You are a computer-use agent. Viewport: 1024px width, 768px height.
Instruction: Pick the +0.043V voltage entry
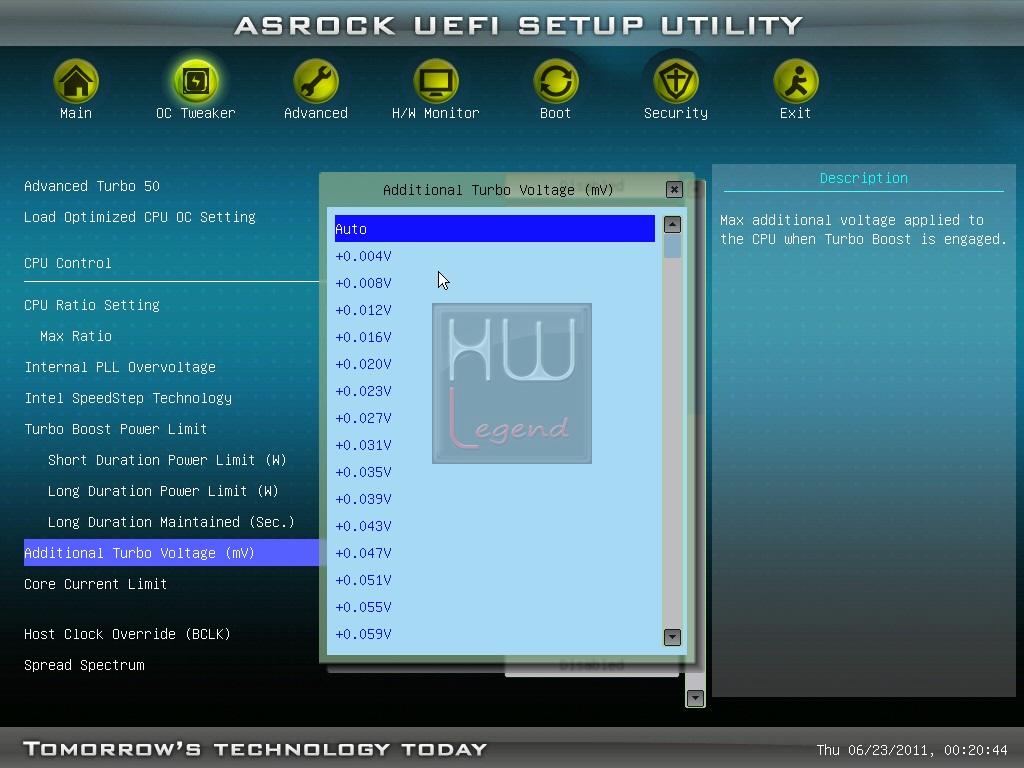[x=494, y=526]
